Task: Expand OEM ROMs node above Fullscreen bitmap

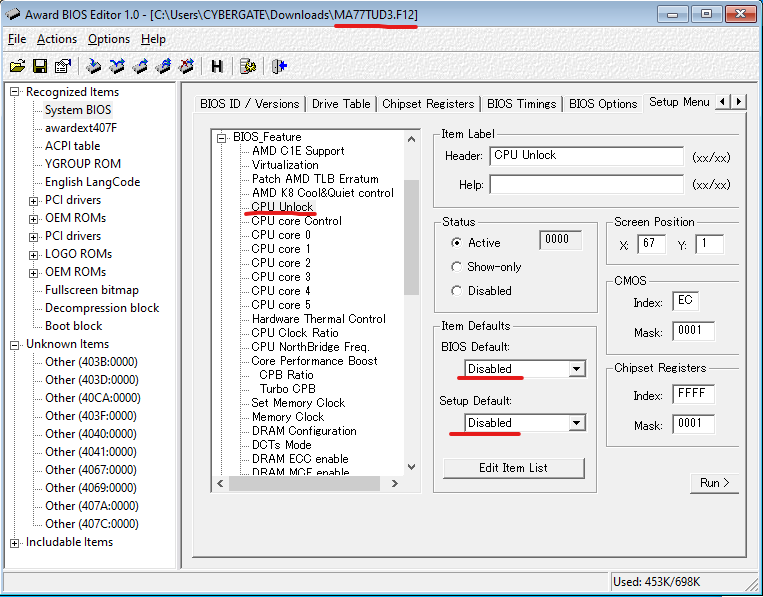Action: click(x=33, y=272)
